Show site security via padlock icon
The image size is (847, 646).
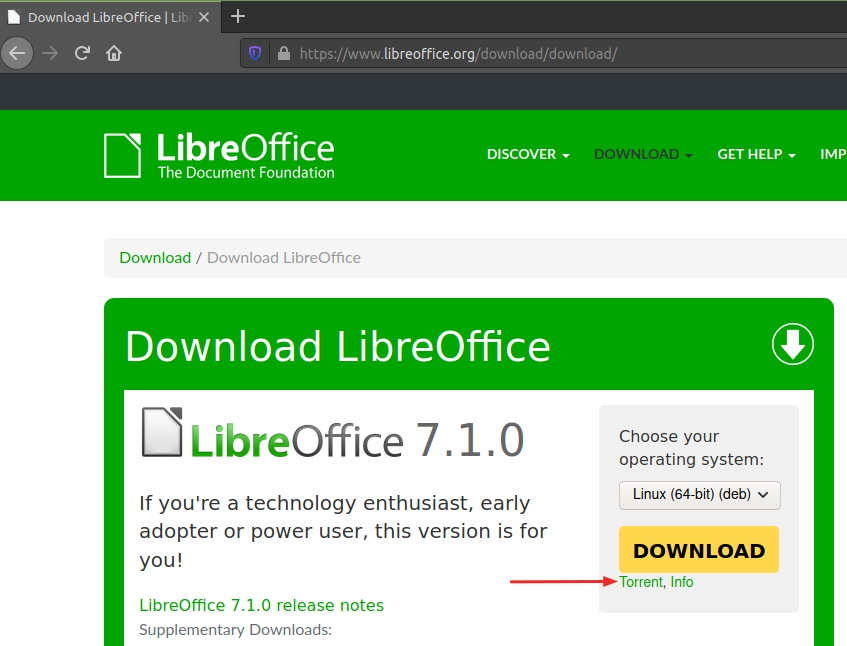[x=284, y=53]
